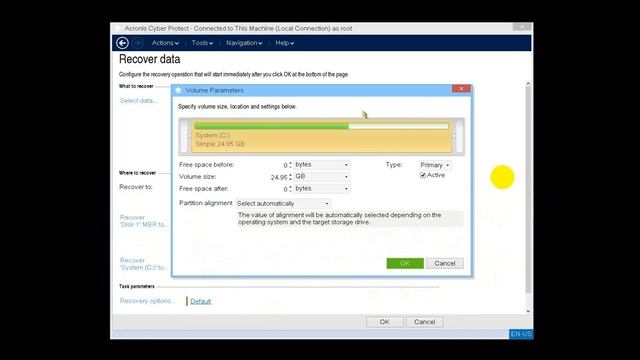Screen dimensions: 640x360
Task: Open the Type dropdown set to Primary
Action: coord(435,165)
